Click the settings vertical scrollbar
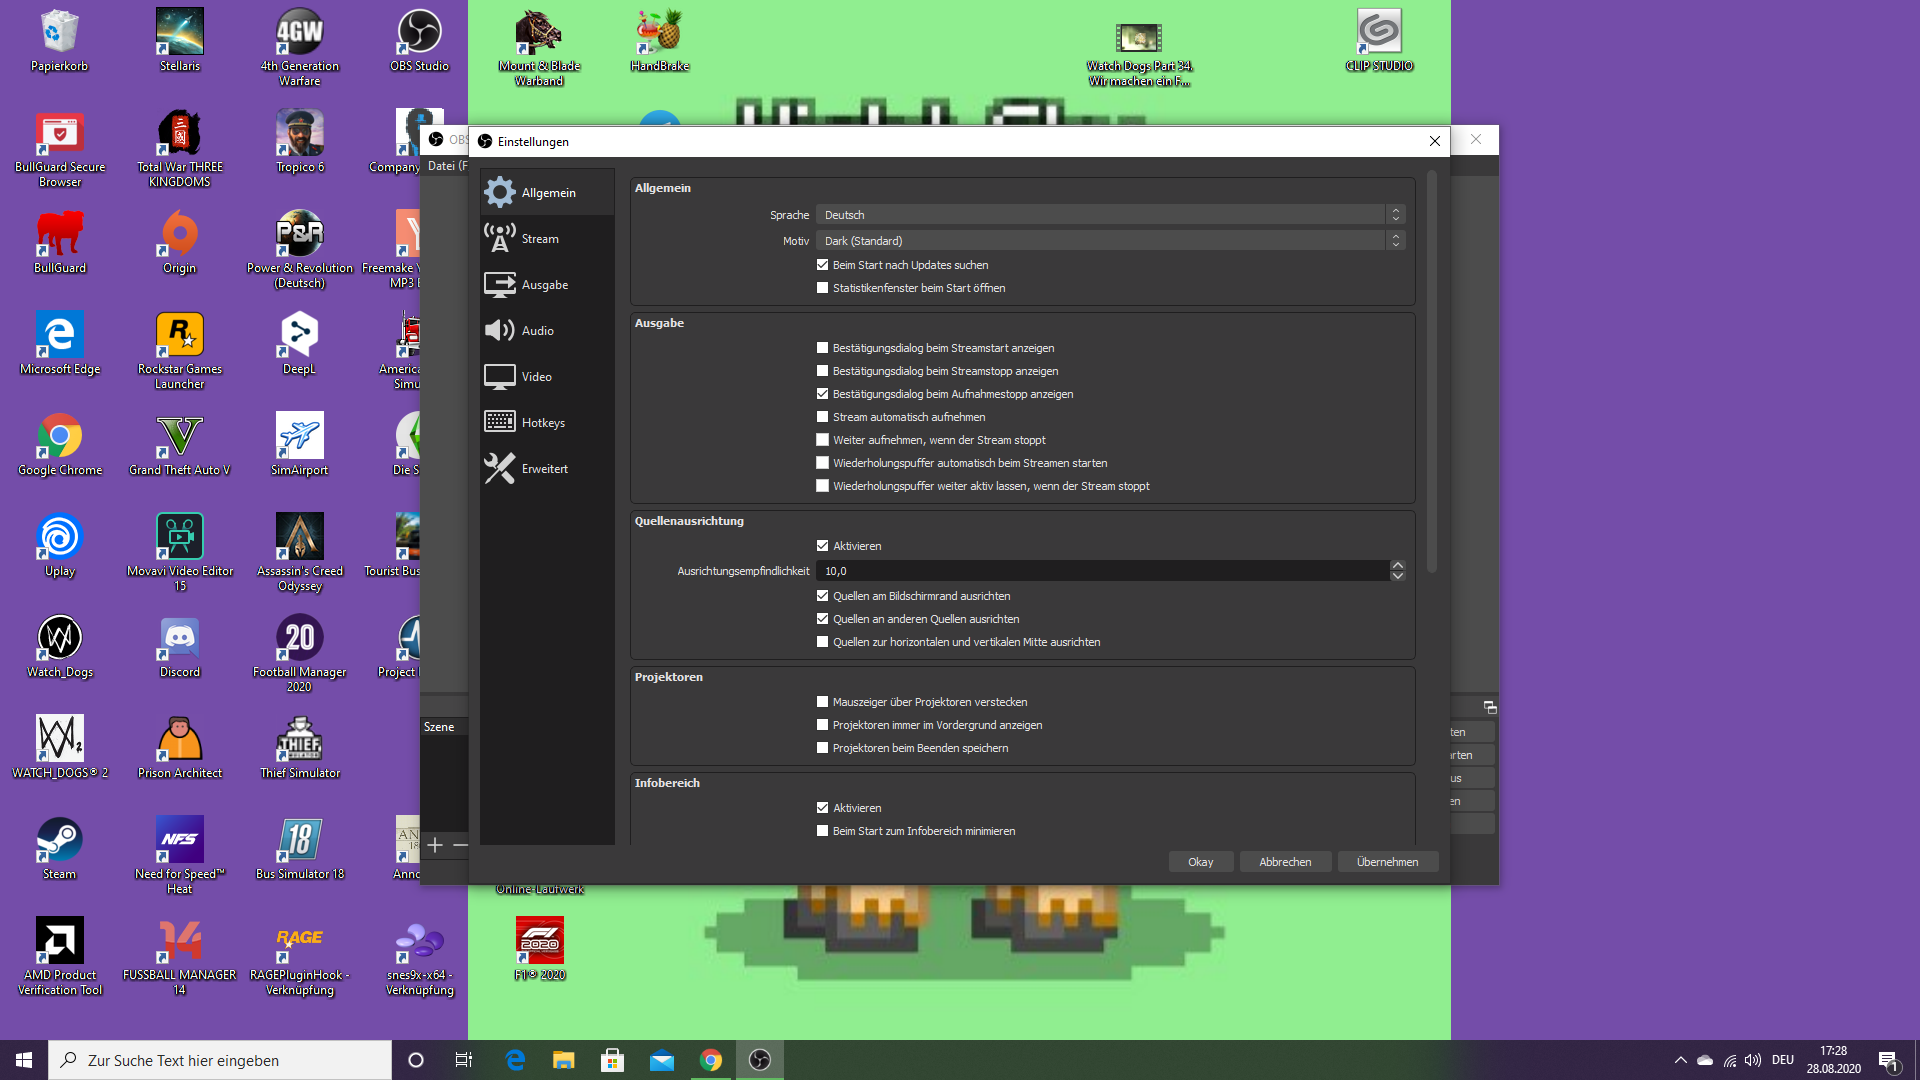 (1431, 372)
